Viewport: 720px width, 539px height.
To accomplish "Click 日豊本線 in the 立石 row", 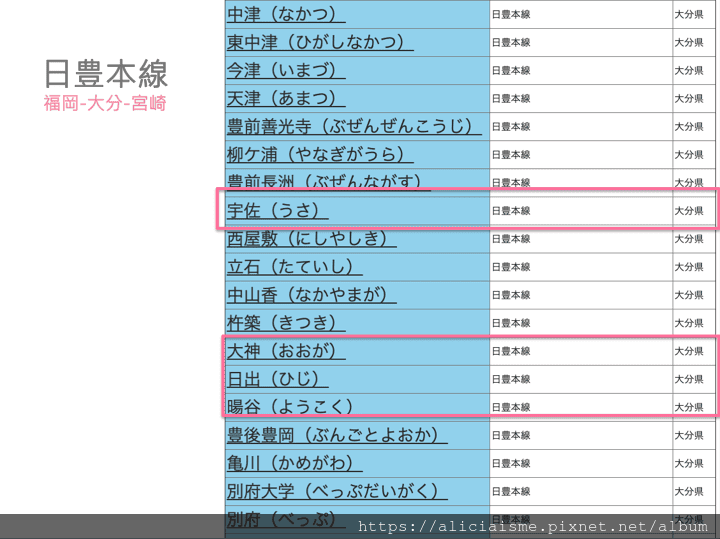I will click(x=511, y=267).
